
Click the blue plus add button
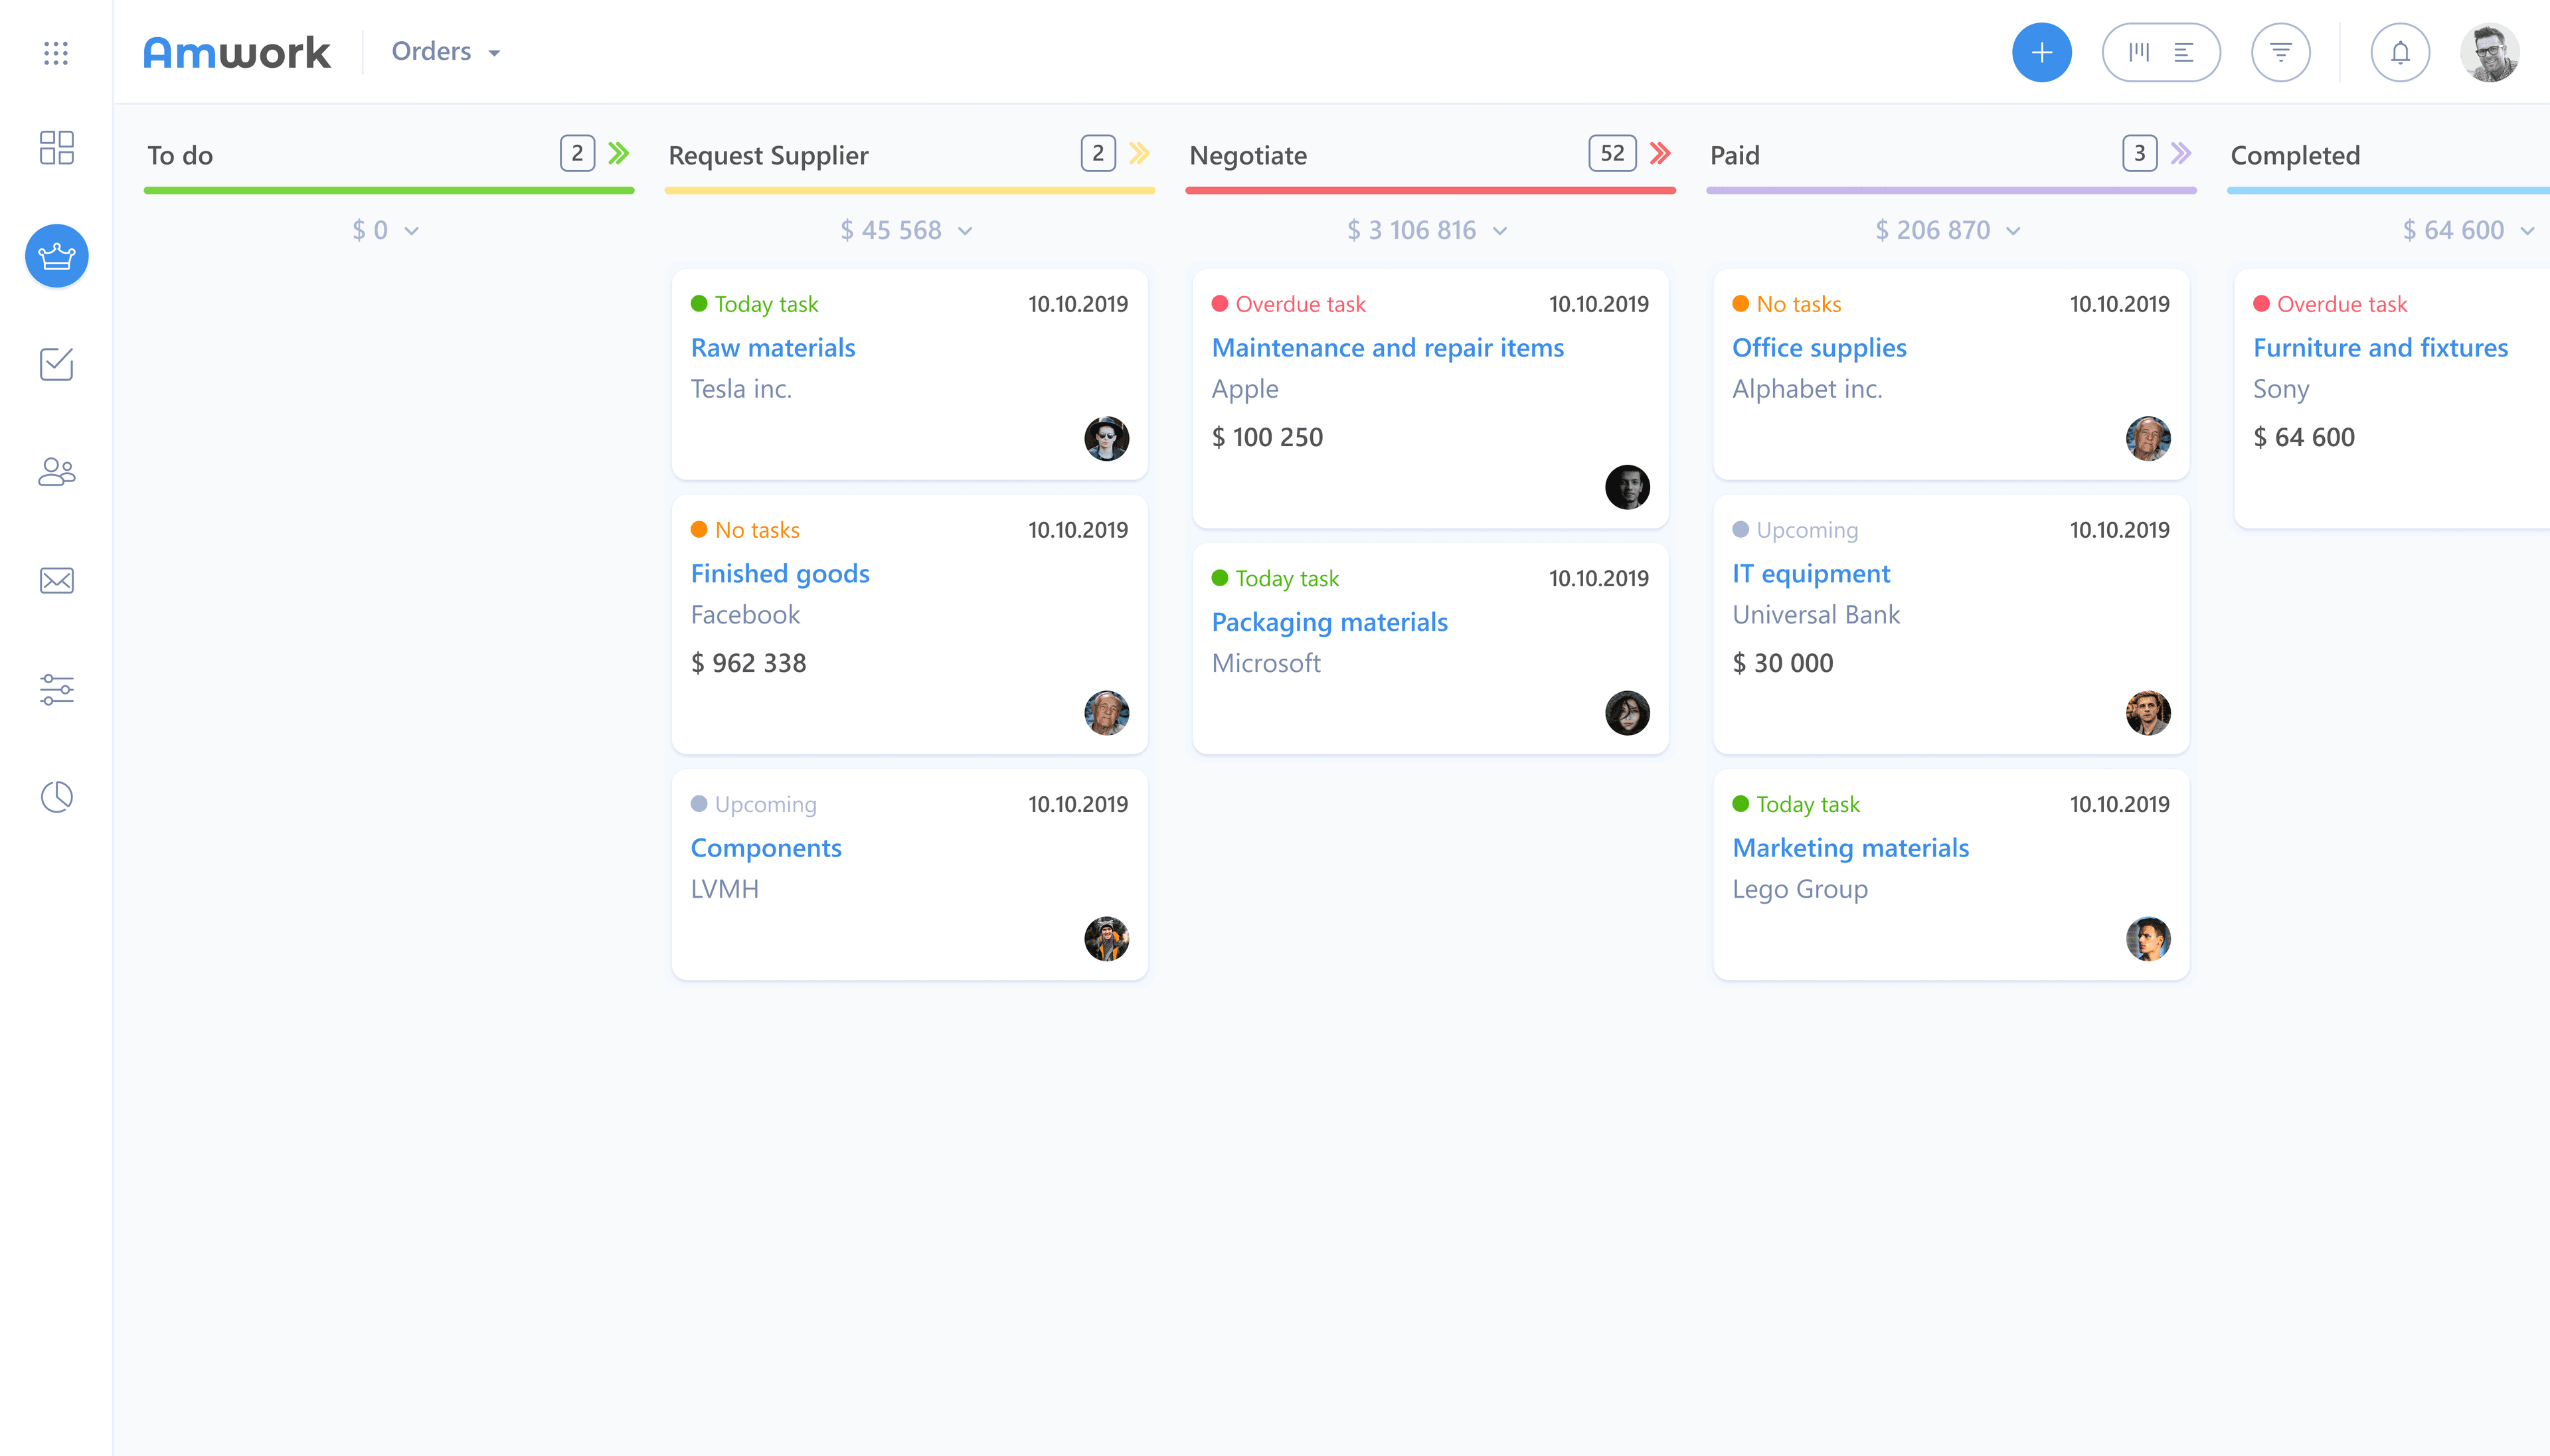tap(2041, 52)
